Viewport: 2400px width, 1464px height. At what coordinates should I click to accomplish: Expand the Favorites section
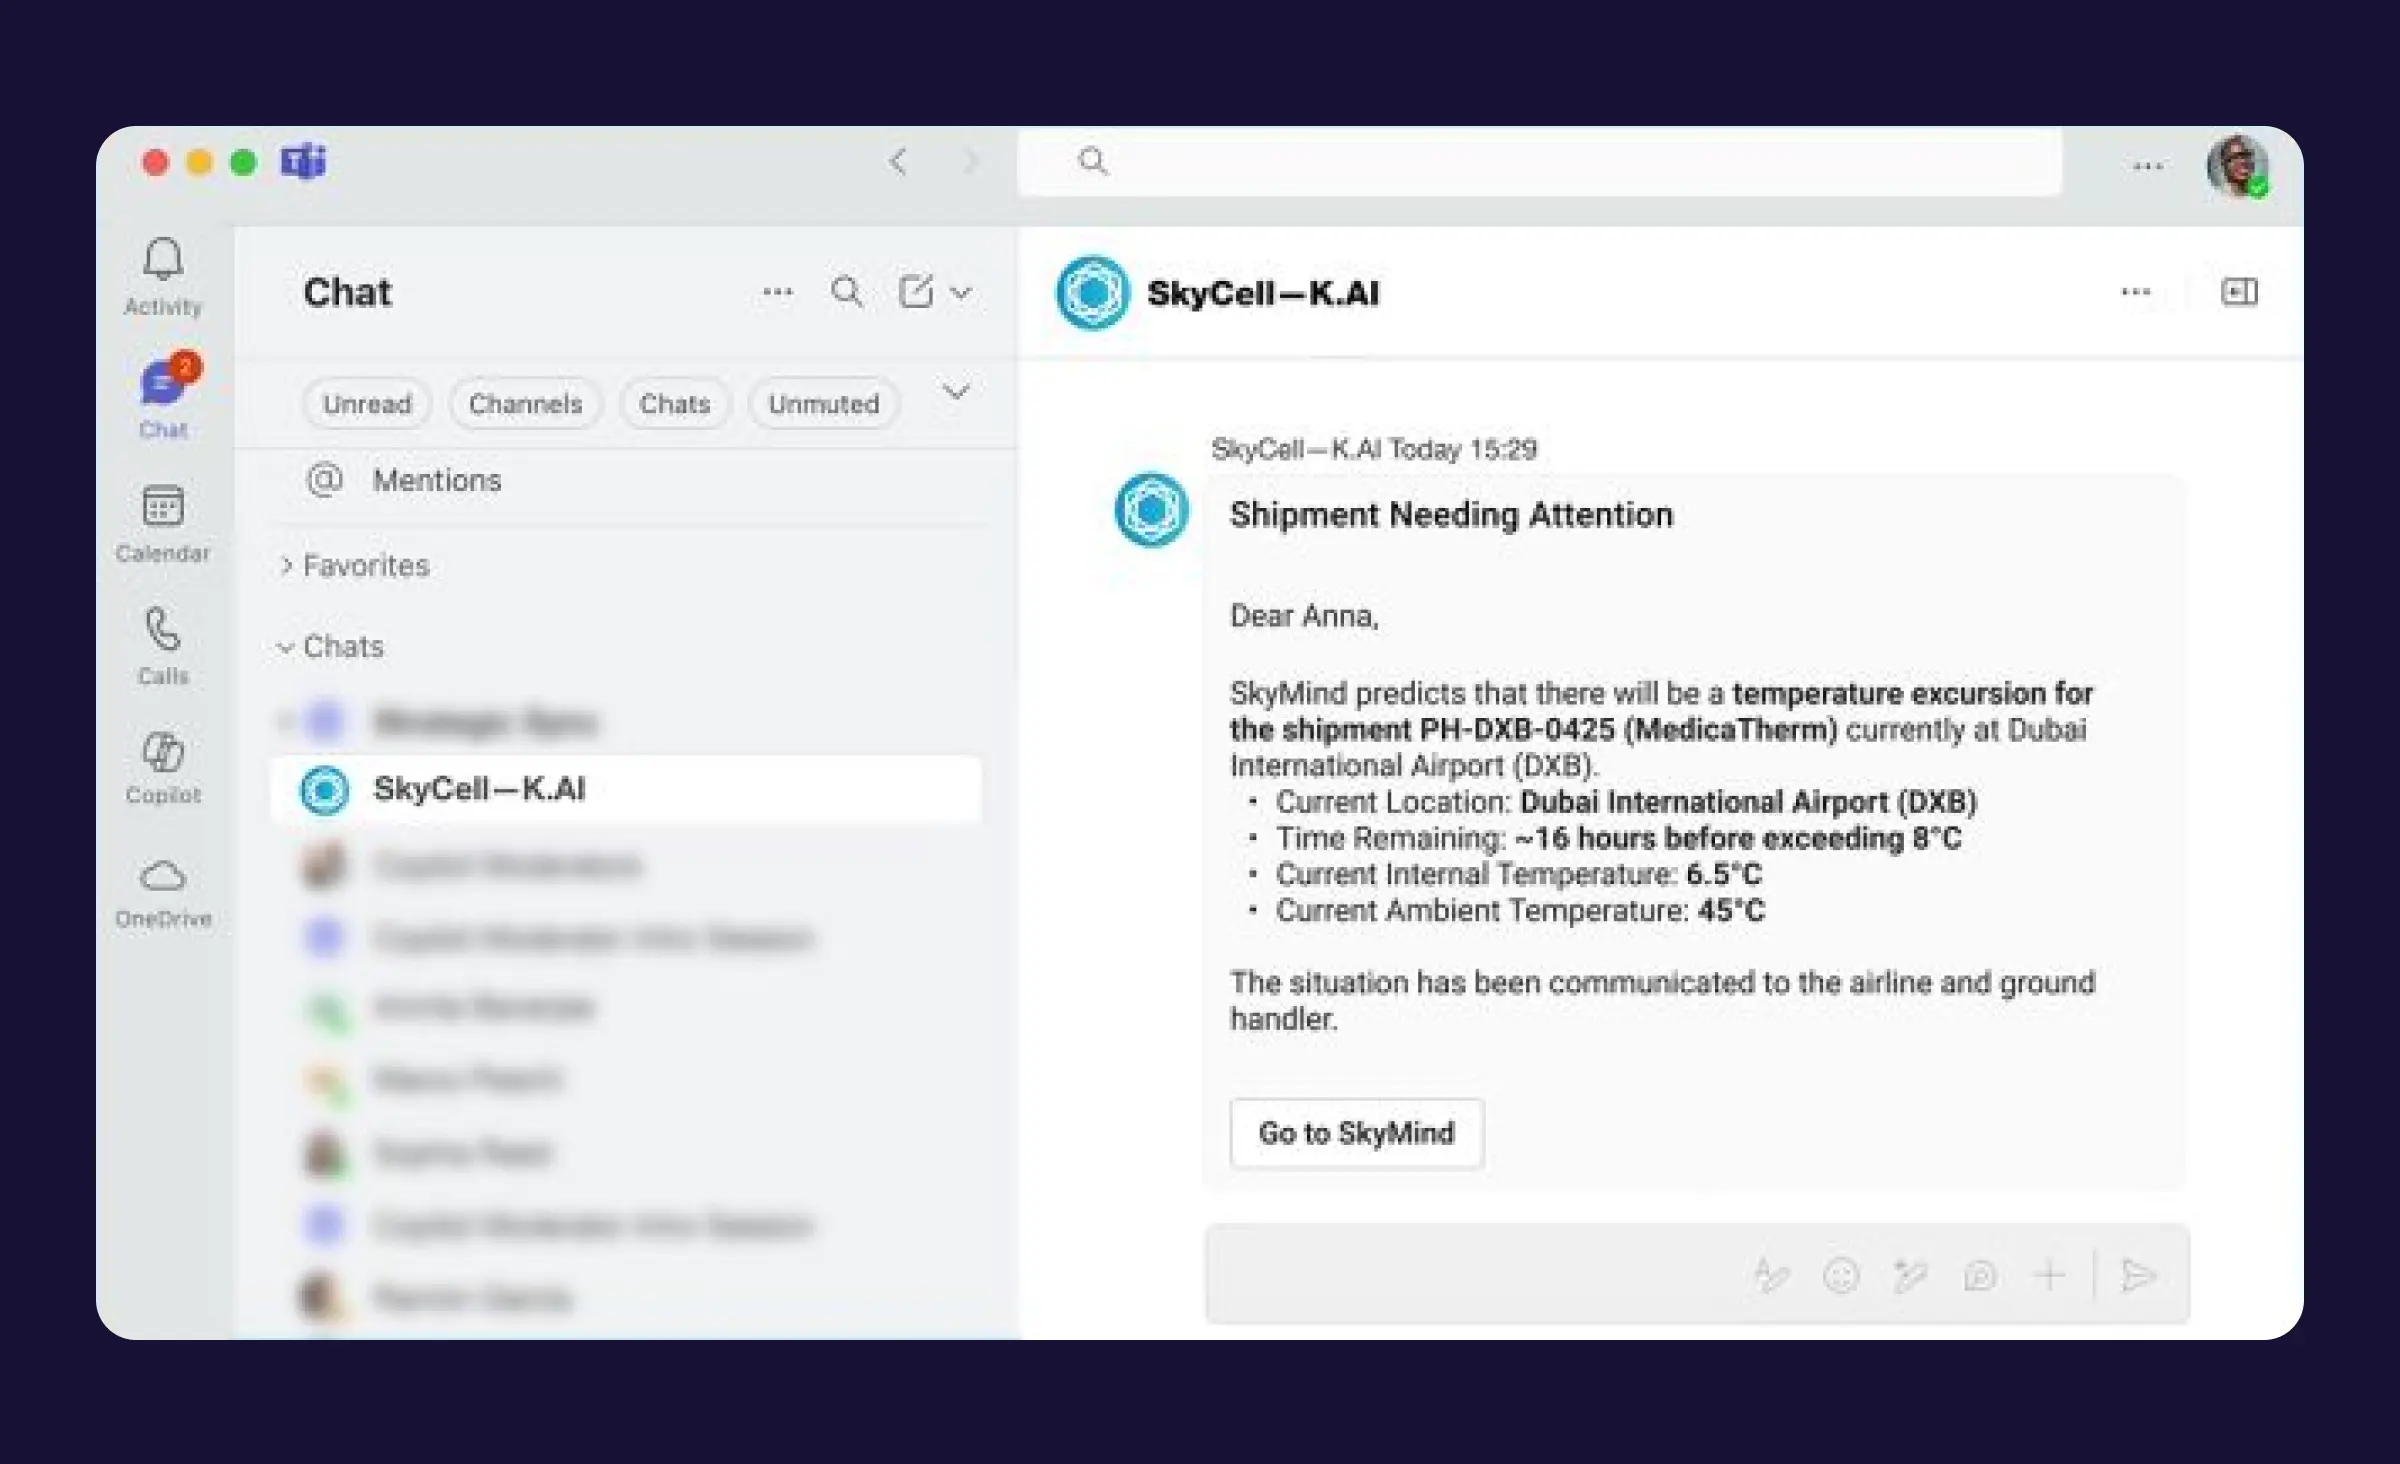point(354,566)
